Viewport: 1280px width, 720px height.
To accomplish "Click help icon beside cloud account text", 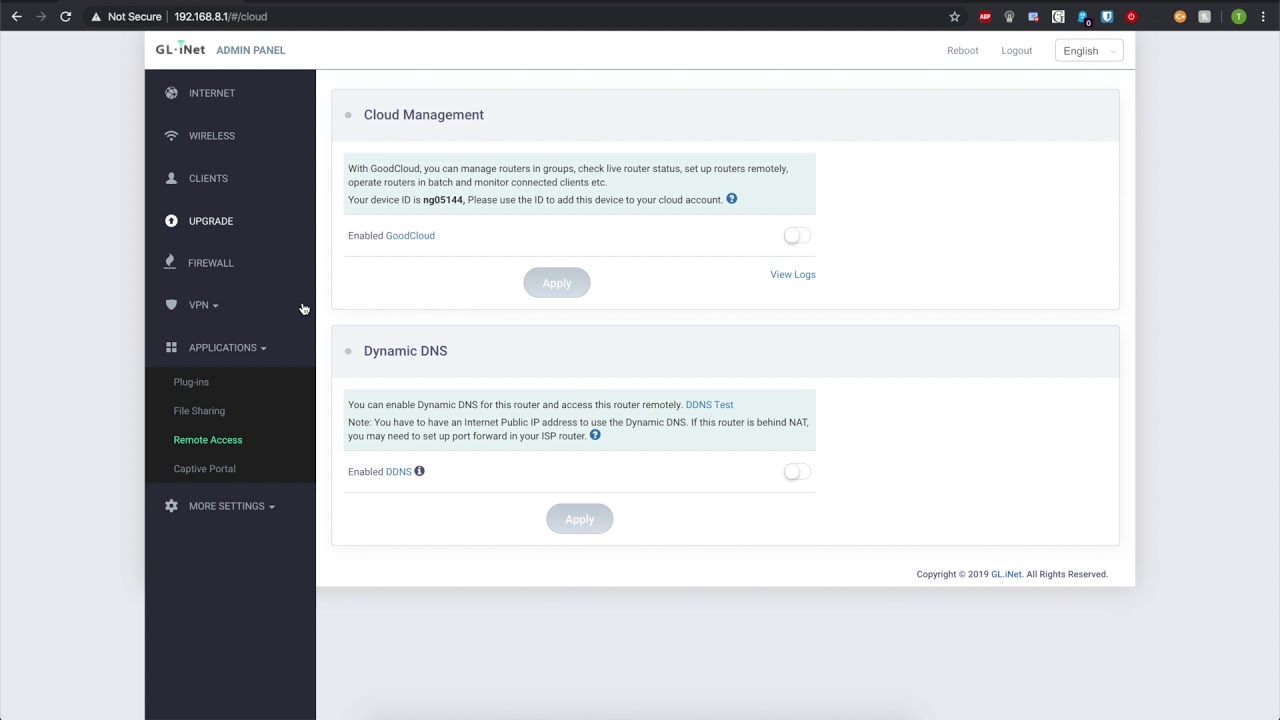I will coord(732,199).
